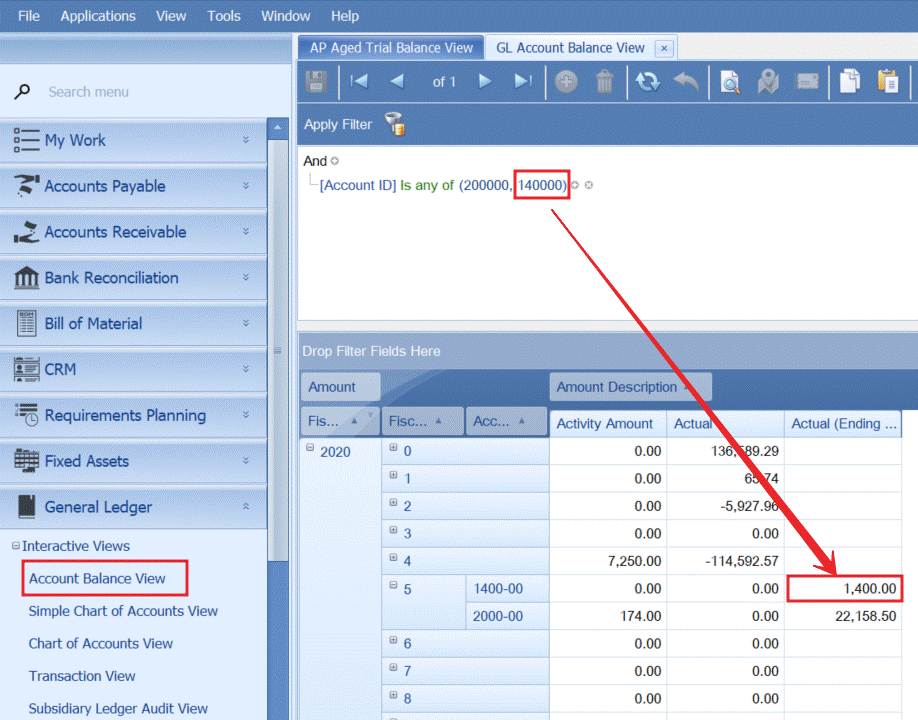Collapse the Interactive Views tree node
The width and height of the screenshot is (918, 720).
coord(16,546)
